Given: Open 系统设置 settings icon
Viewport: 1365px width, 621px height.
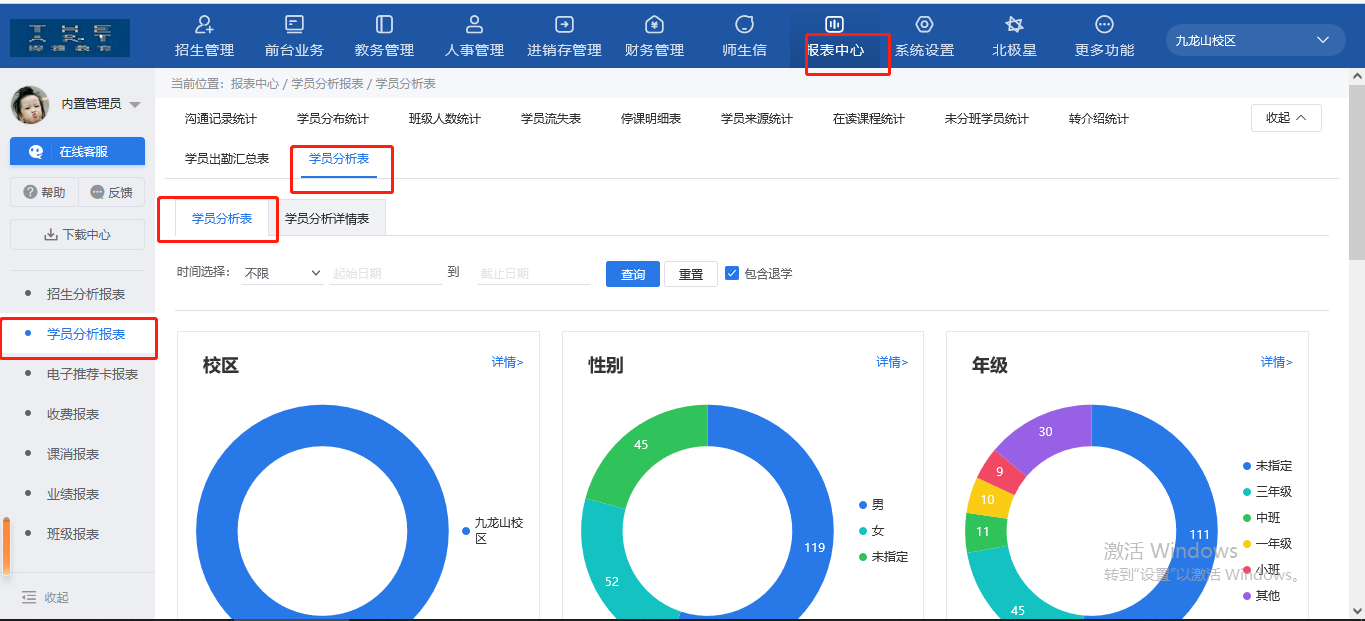Looking at the screenshot, I should (x=924, y=24).
